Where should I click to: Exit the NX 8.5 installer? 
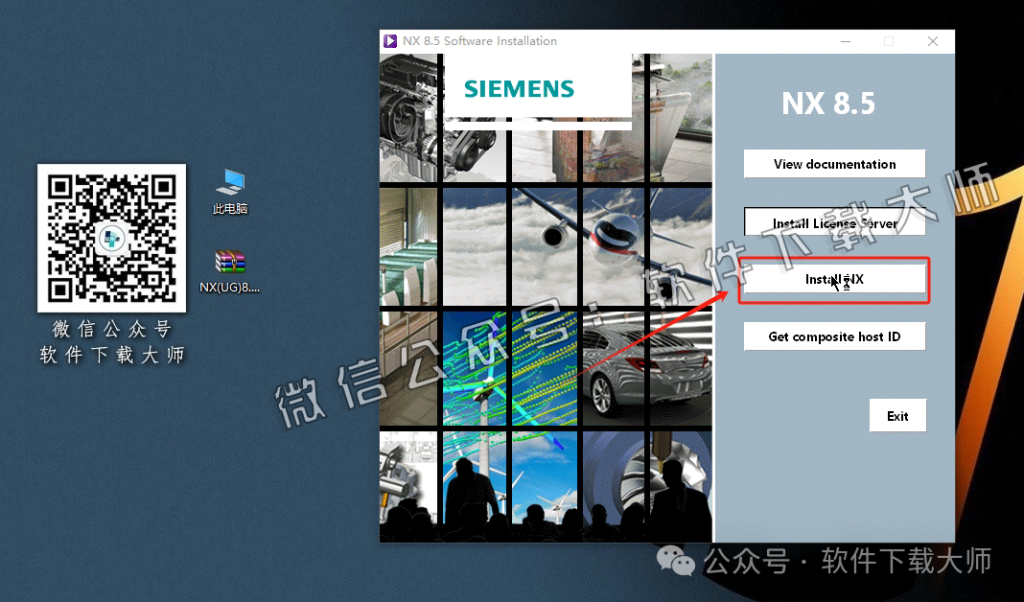point(897,415)
